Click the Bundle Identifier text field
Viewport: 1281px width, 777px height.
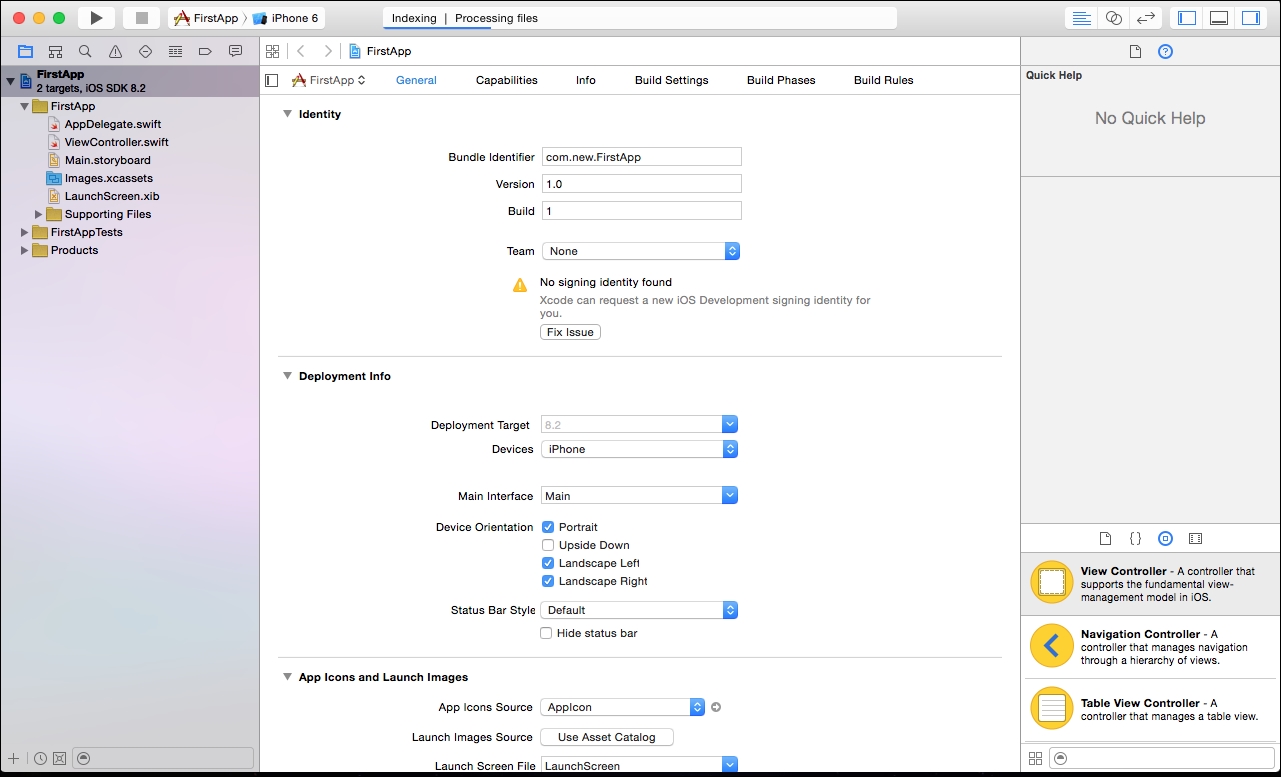point(641,157)
